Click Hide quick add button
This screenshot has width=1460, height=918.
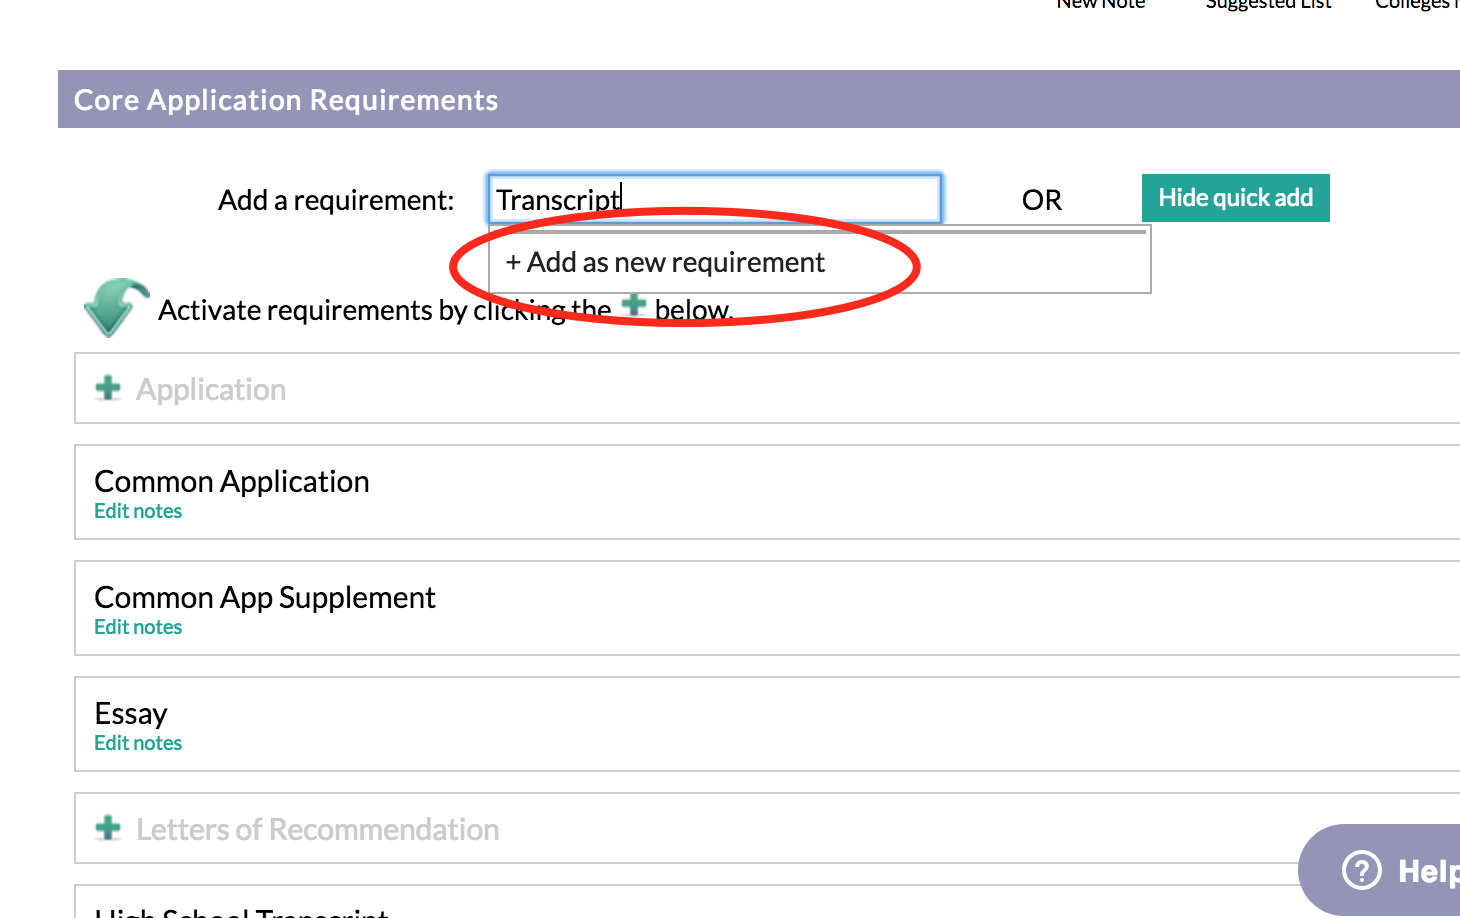pyautogui.click(x=1235, y=198)
